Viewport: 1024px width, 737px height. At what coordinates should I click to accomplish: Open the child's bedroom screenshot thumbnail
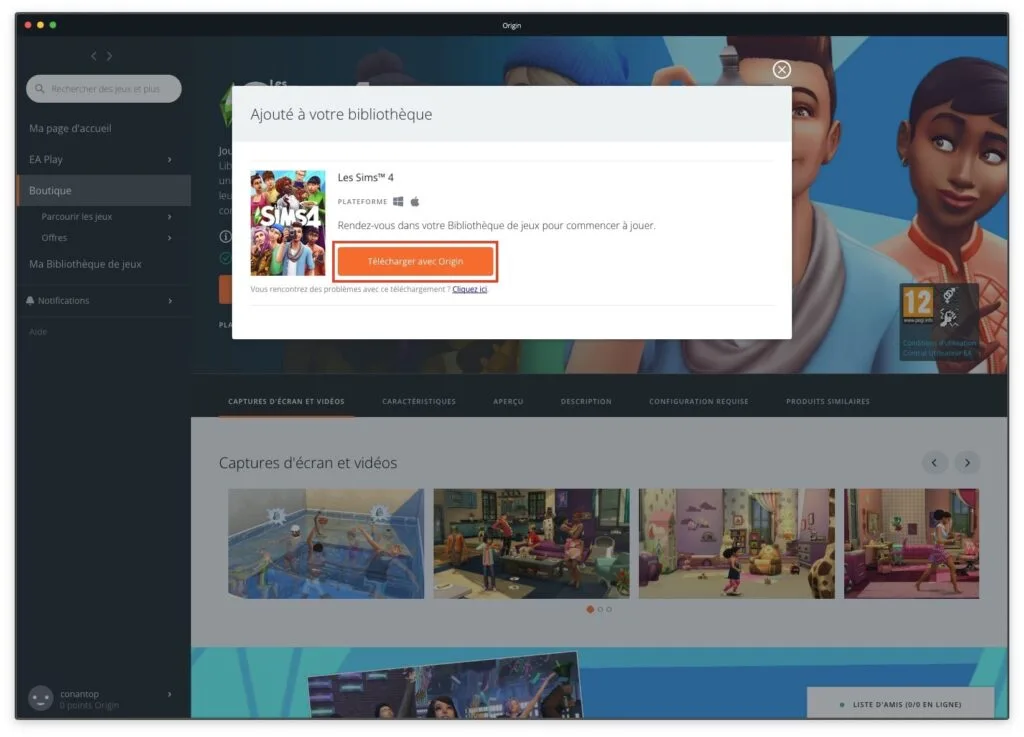737,543
